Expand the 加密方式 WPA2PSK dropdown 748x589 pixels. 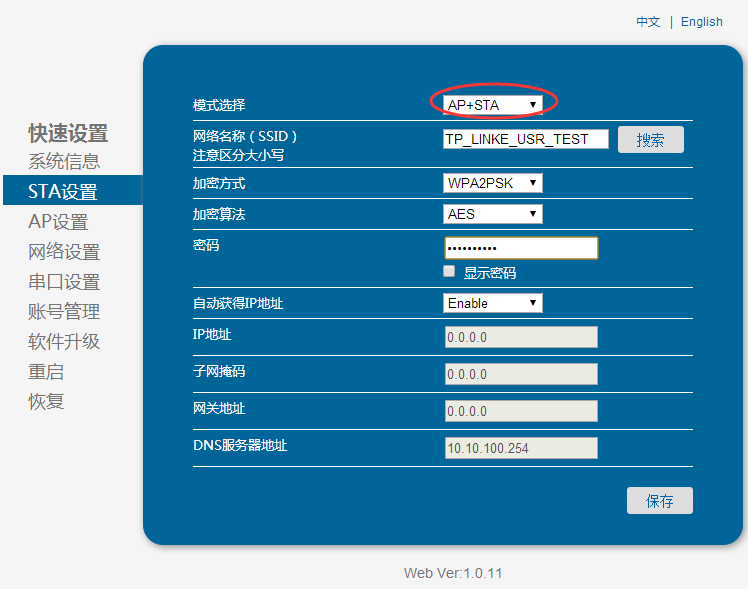(493, 183)
